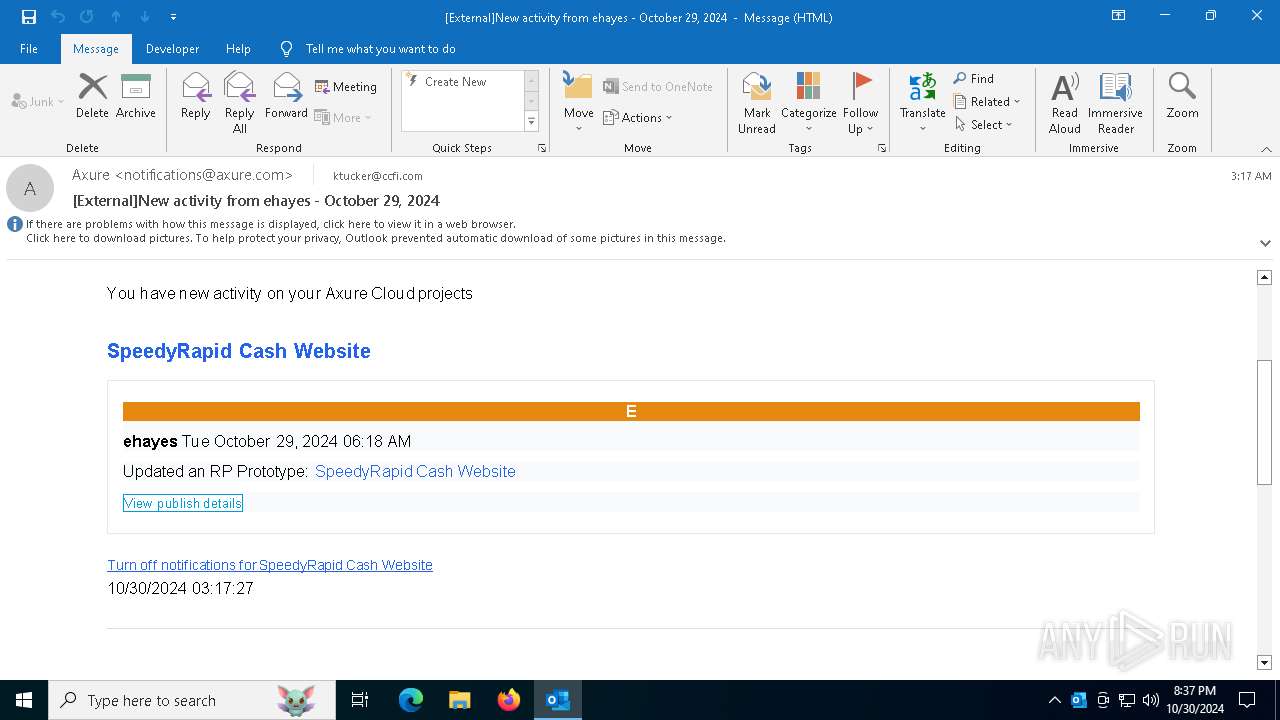Screen dimensions: 1280x720
Task: Click the Undo arrow in quick access toolbar
Action: pyautogui.click(x=58, y=16)
